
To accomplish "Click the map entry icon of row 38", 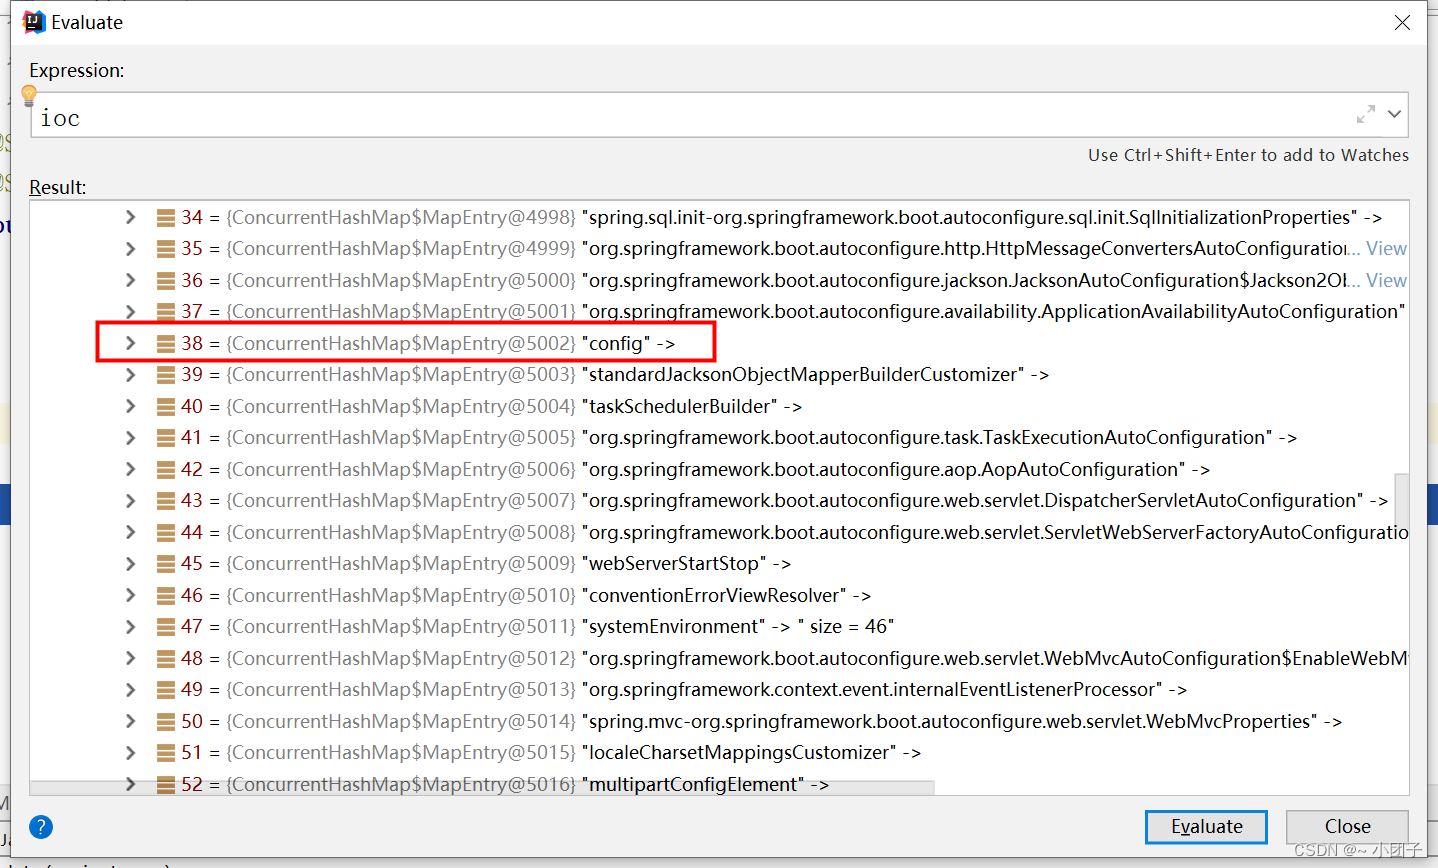I will point(166,343).
